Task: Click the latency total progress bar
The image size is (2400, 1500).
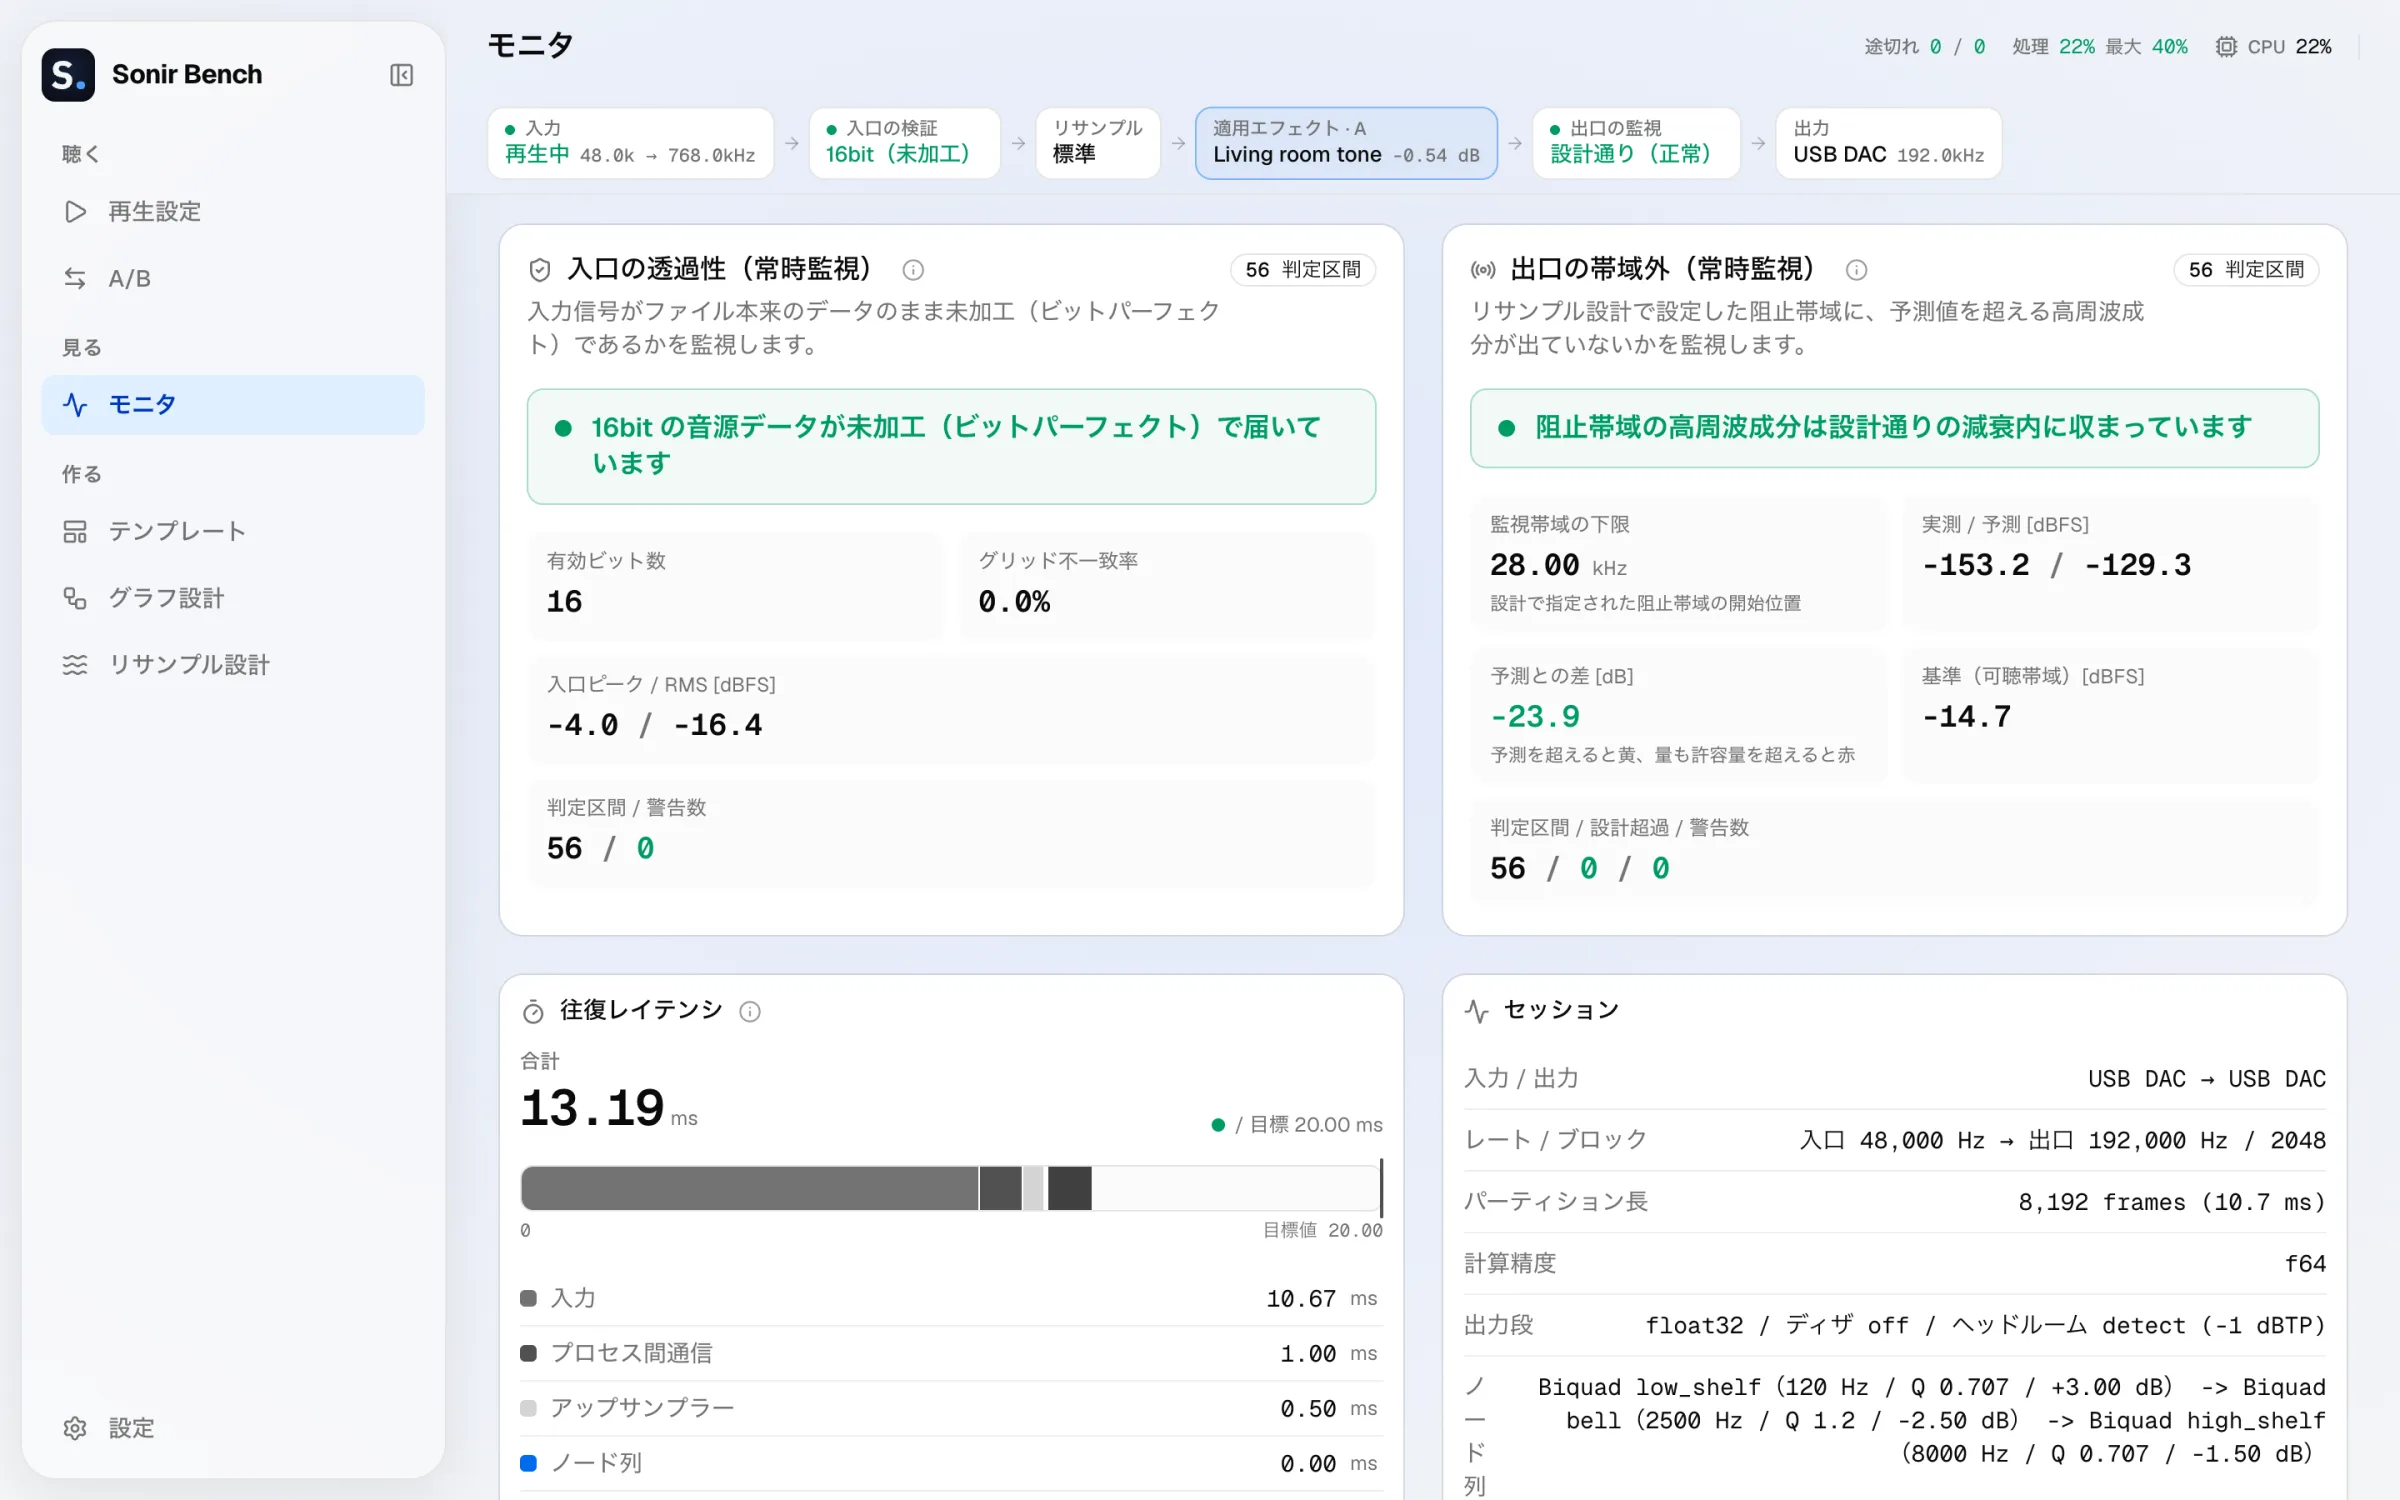Action: coord(951,1188)
